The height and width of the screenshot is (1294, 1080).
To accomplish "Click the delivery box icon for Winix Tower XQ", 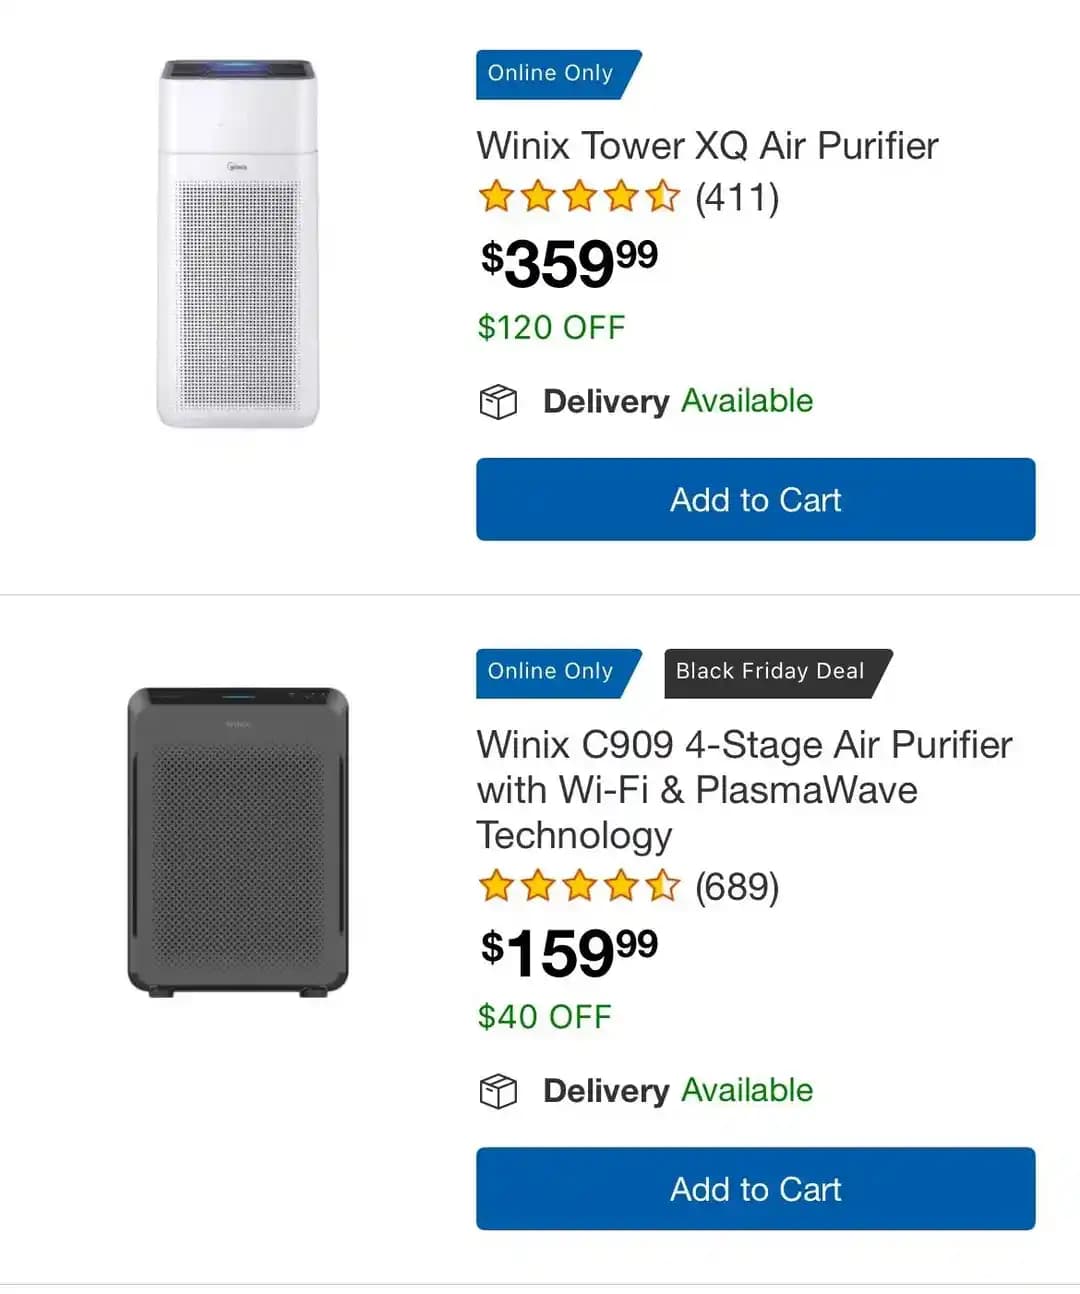I will tap(499, 401).
